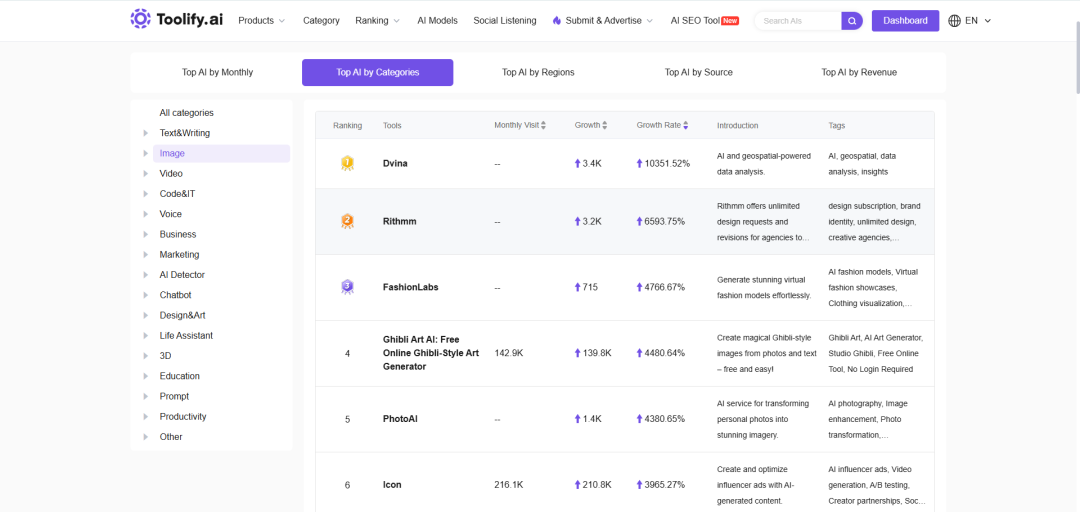Open the PhotoAI tool link
Viewport: 1080px width, 512px height.
400,419
